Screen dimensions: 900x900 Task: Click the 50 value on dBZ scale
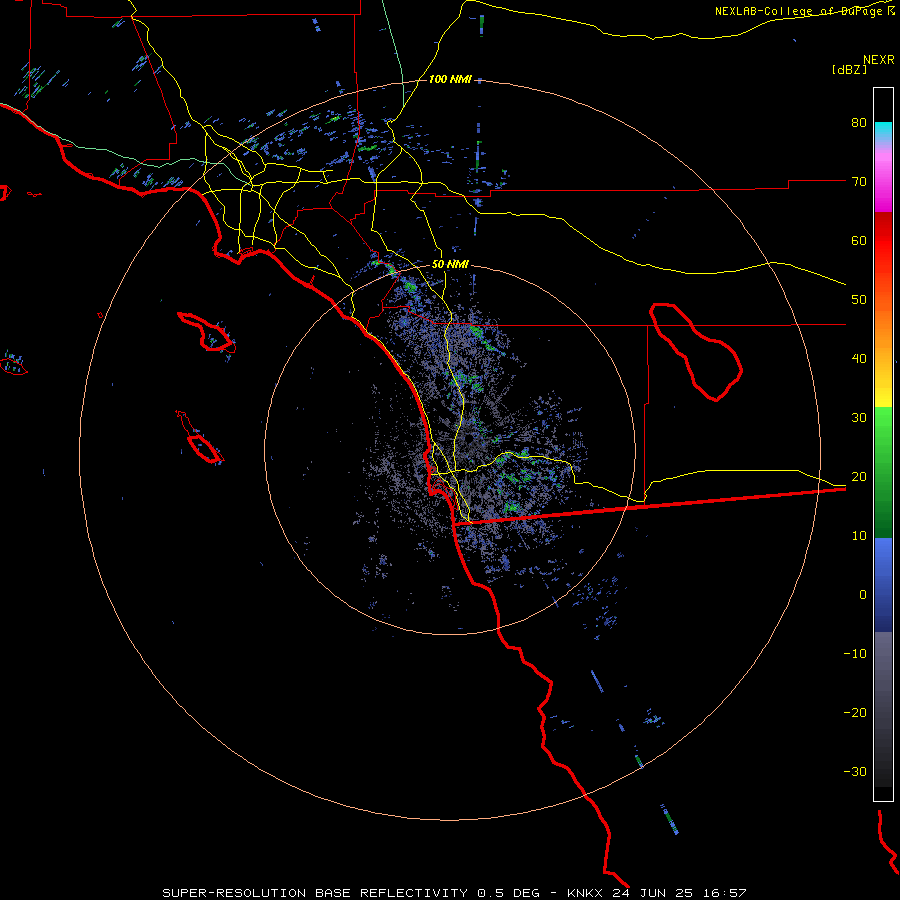[859, 300]
